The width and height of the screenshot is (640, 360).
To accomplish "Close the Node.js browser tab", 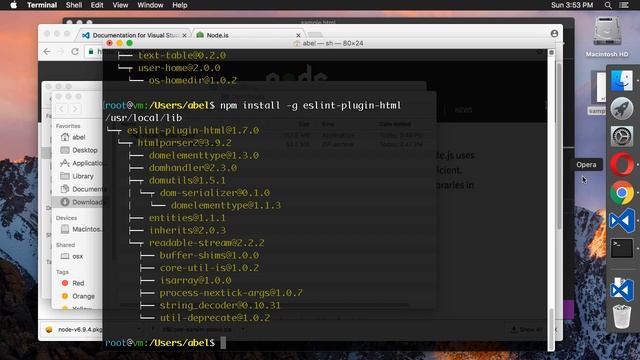I will click(298, 36).
